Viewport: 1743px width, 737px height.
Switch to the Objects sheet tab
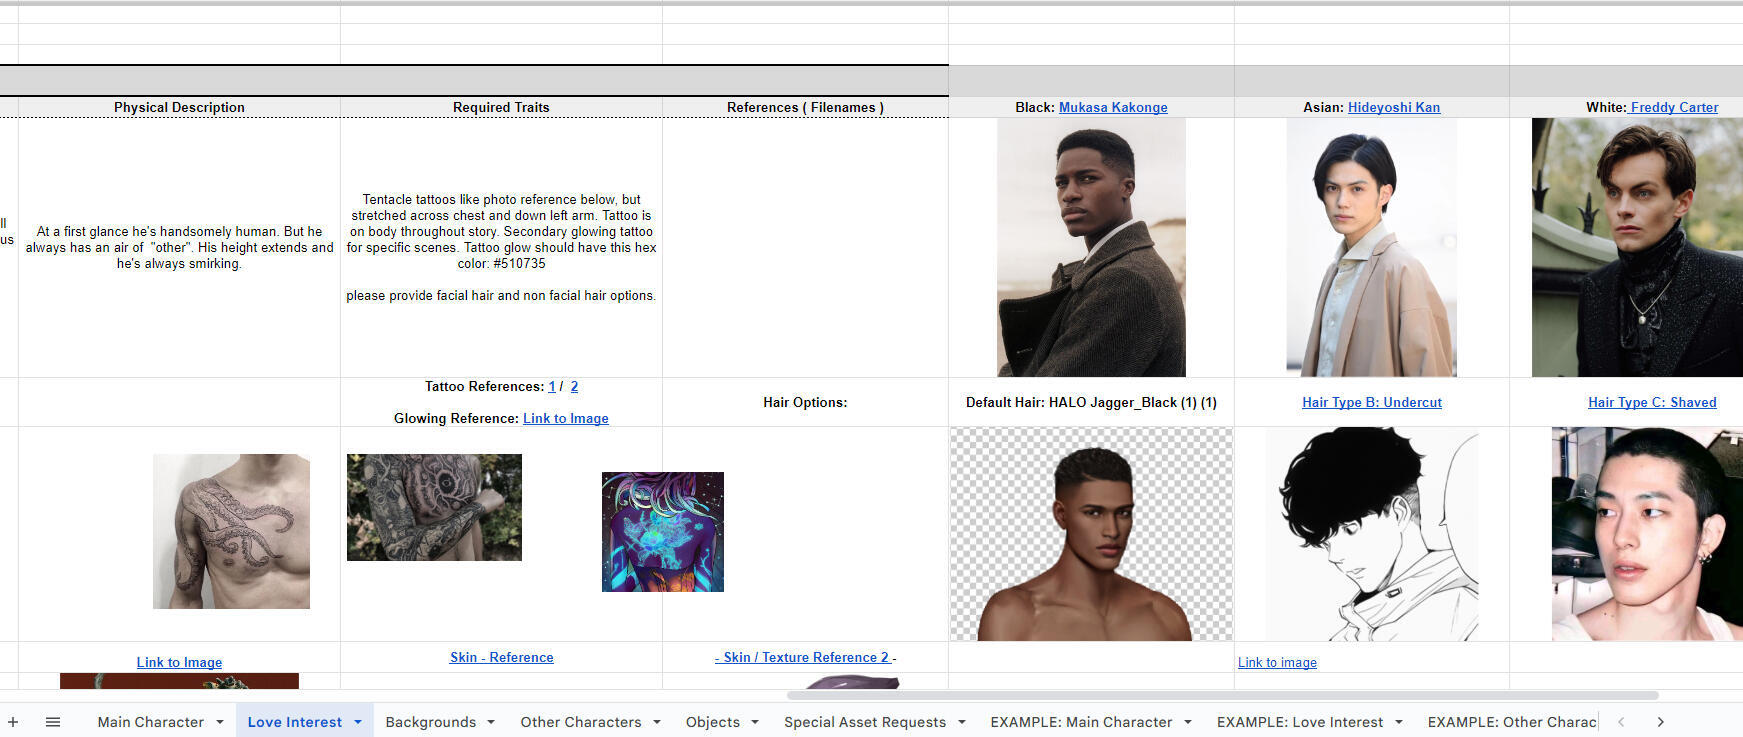712,722
